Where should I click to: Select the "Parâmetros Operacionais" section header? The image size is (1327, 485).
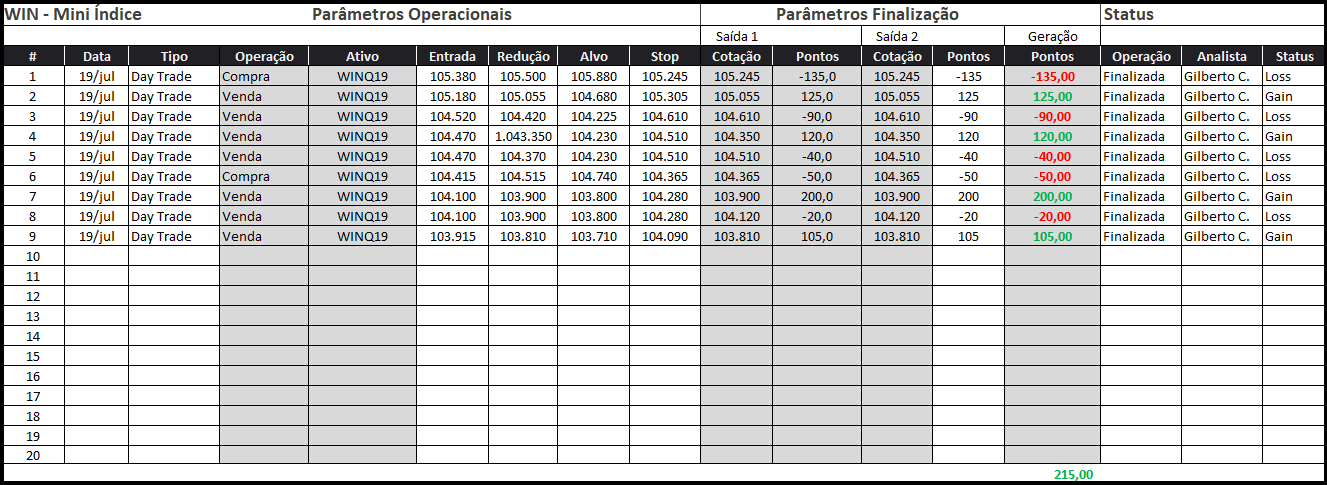(411, 15)
